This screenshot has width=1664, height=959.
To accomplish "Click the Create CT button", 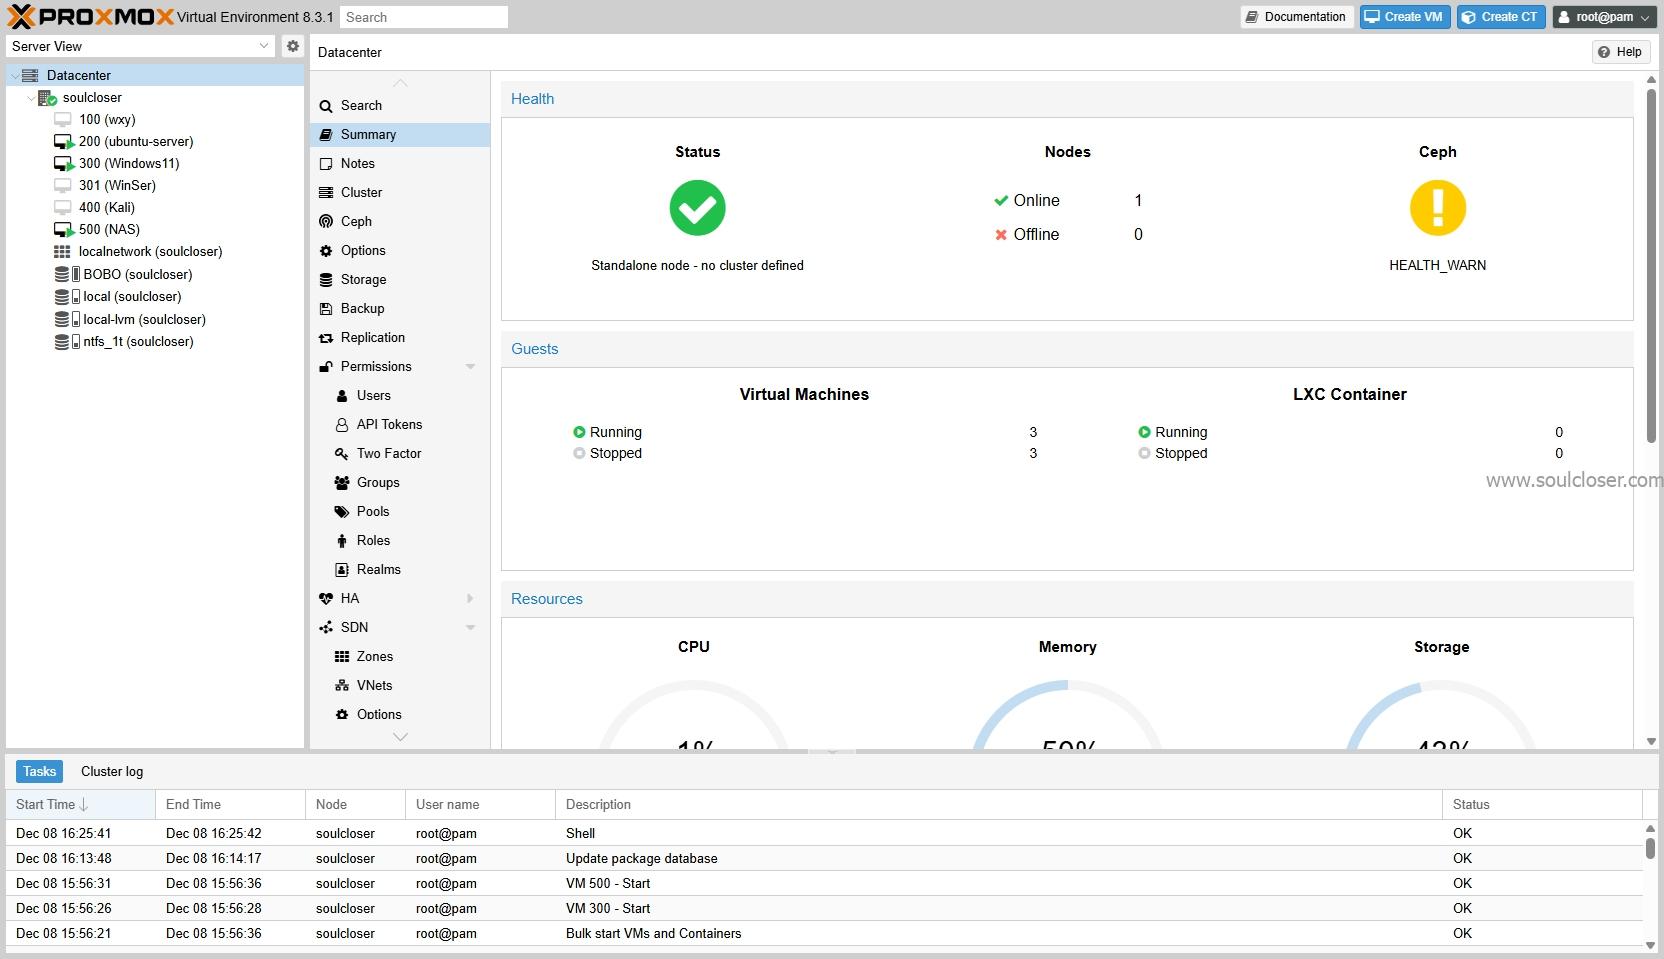I will (x=1500, y=17).
